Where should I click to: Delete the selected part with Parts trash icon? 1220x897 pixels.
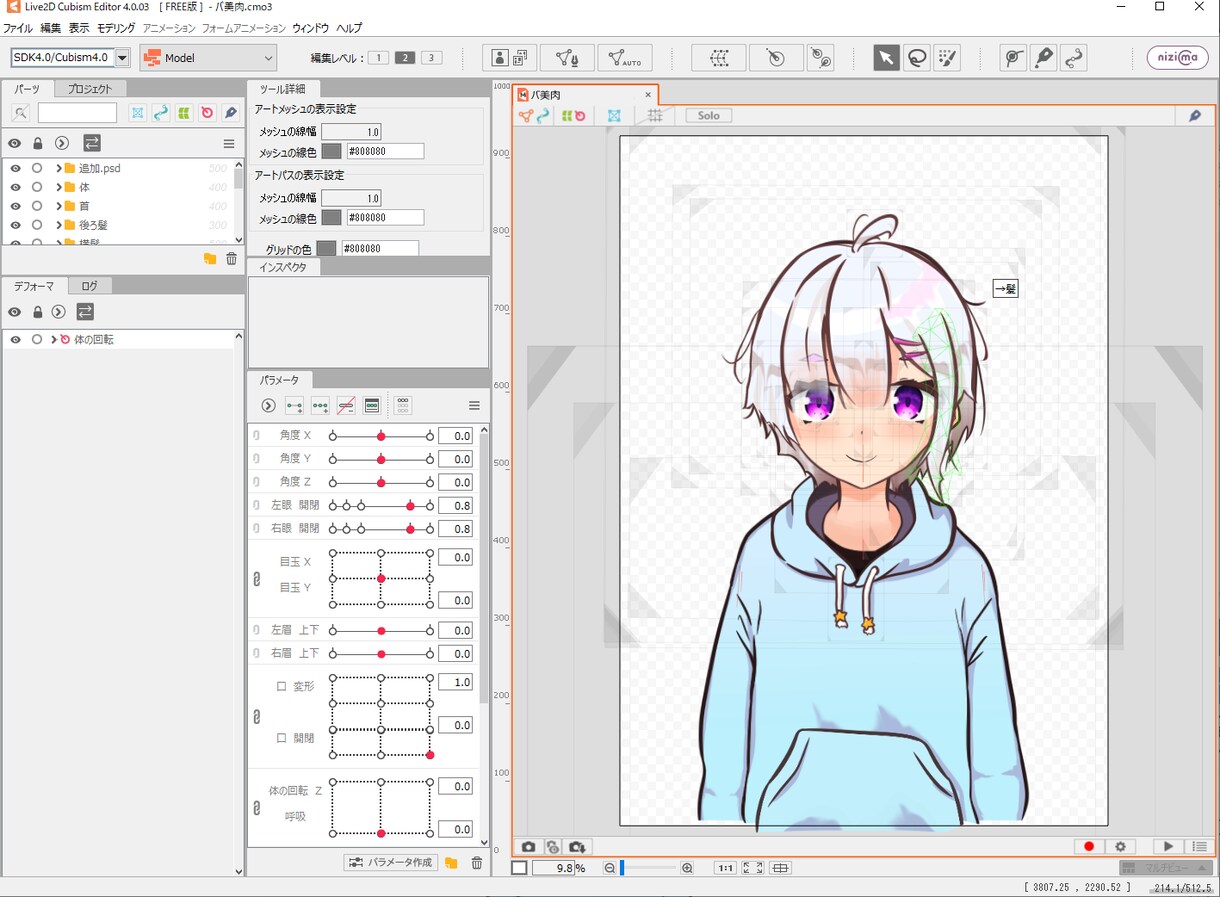[x=232, y=259]
